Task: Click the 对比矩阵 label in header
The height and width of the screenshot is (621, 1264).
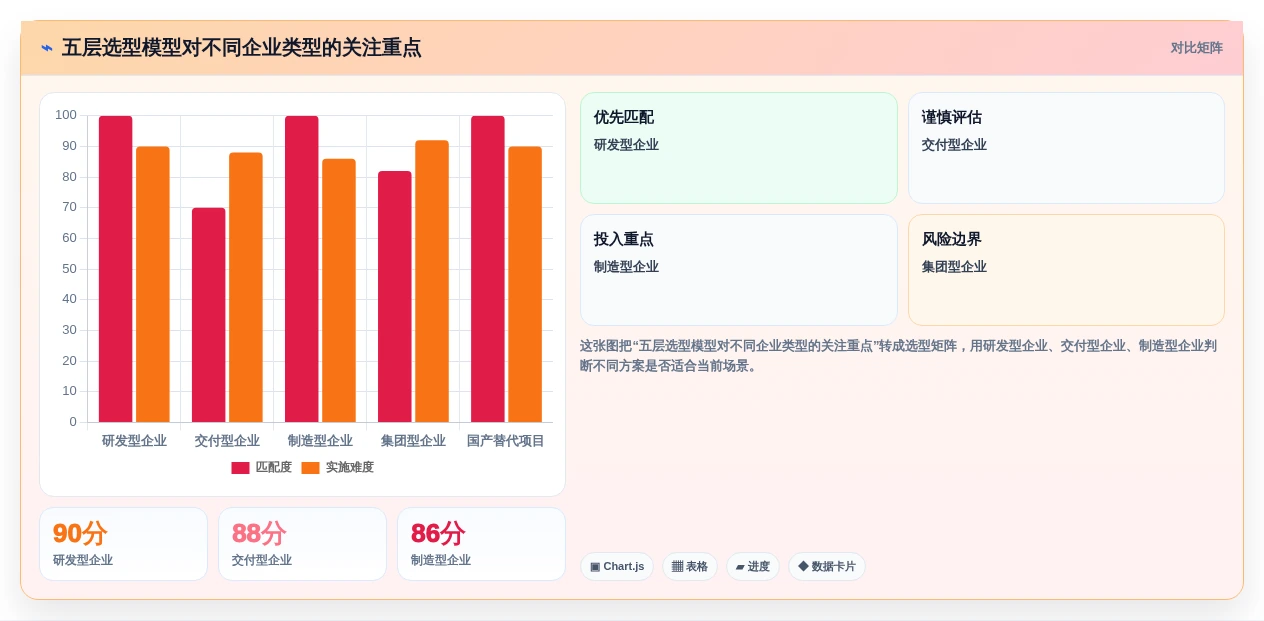Action: pyautogui.click(x=1196, y=48)
